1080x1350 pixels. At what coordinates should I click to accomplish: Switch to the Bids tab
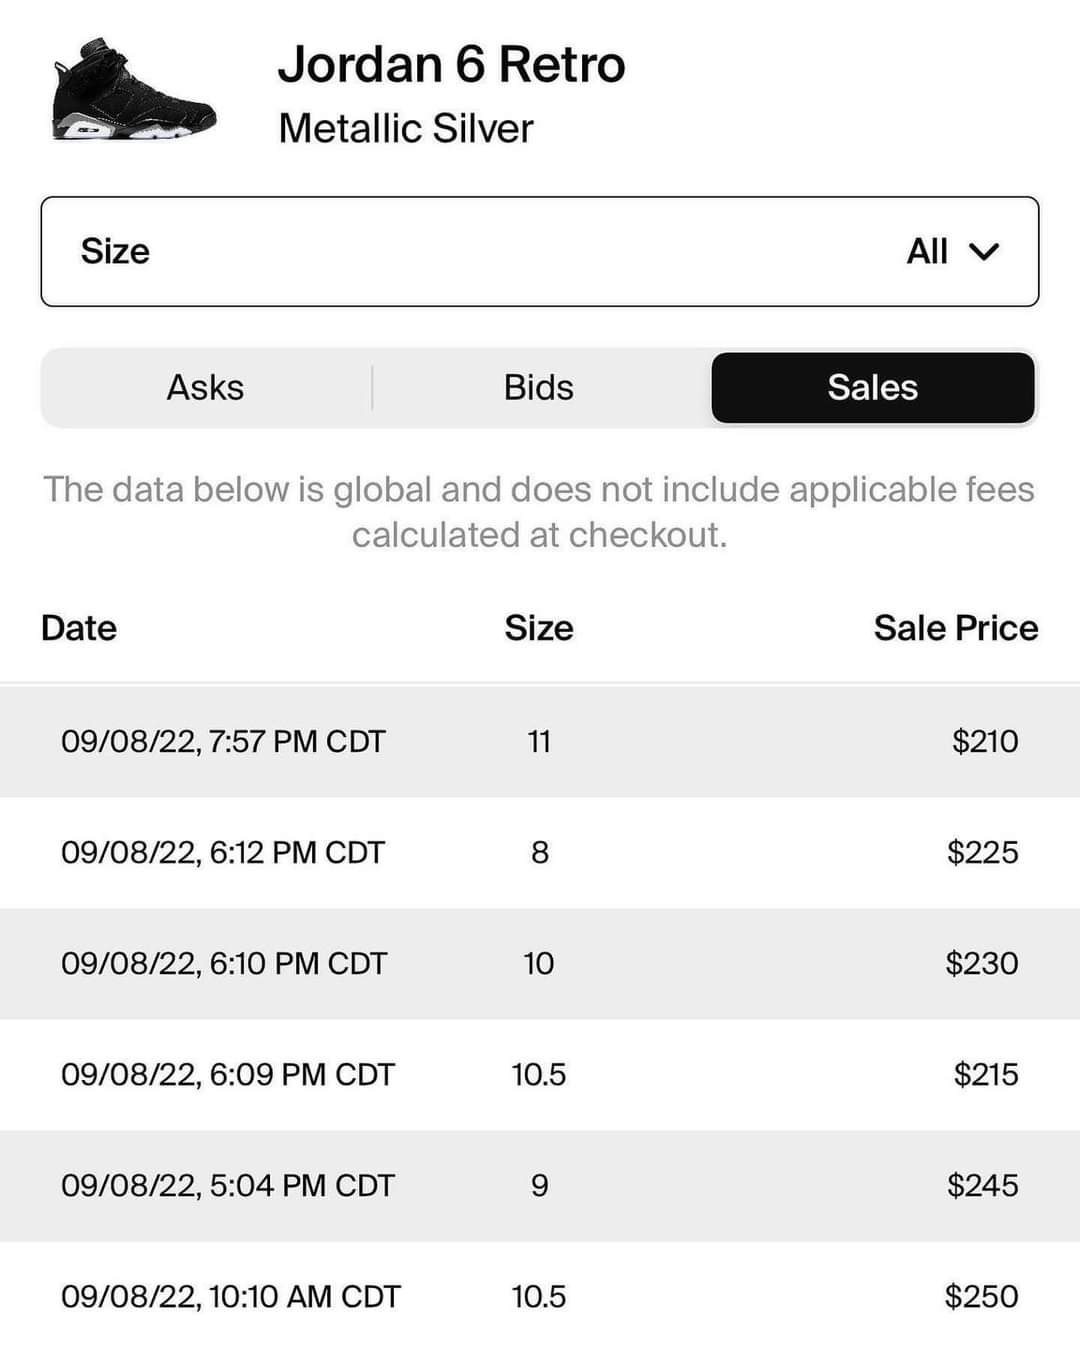coord(539,388)
